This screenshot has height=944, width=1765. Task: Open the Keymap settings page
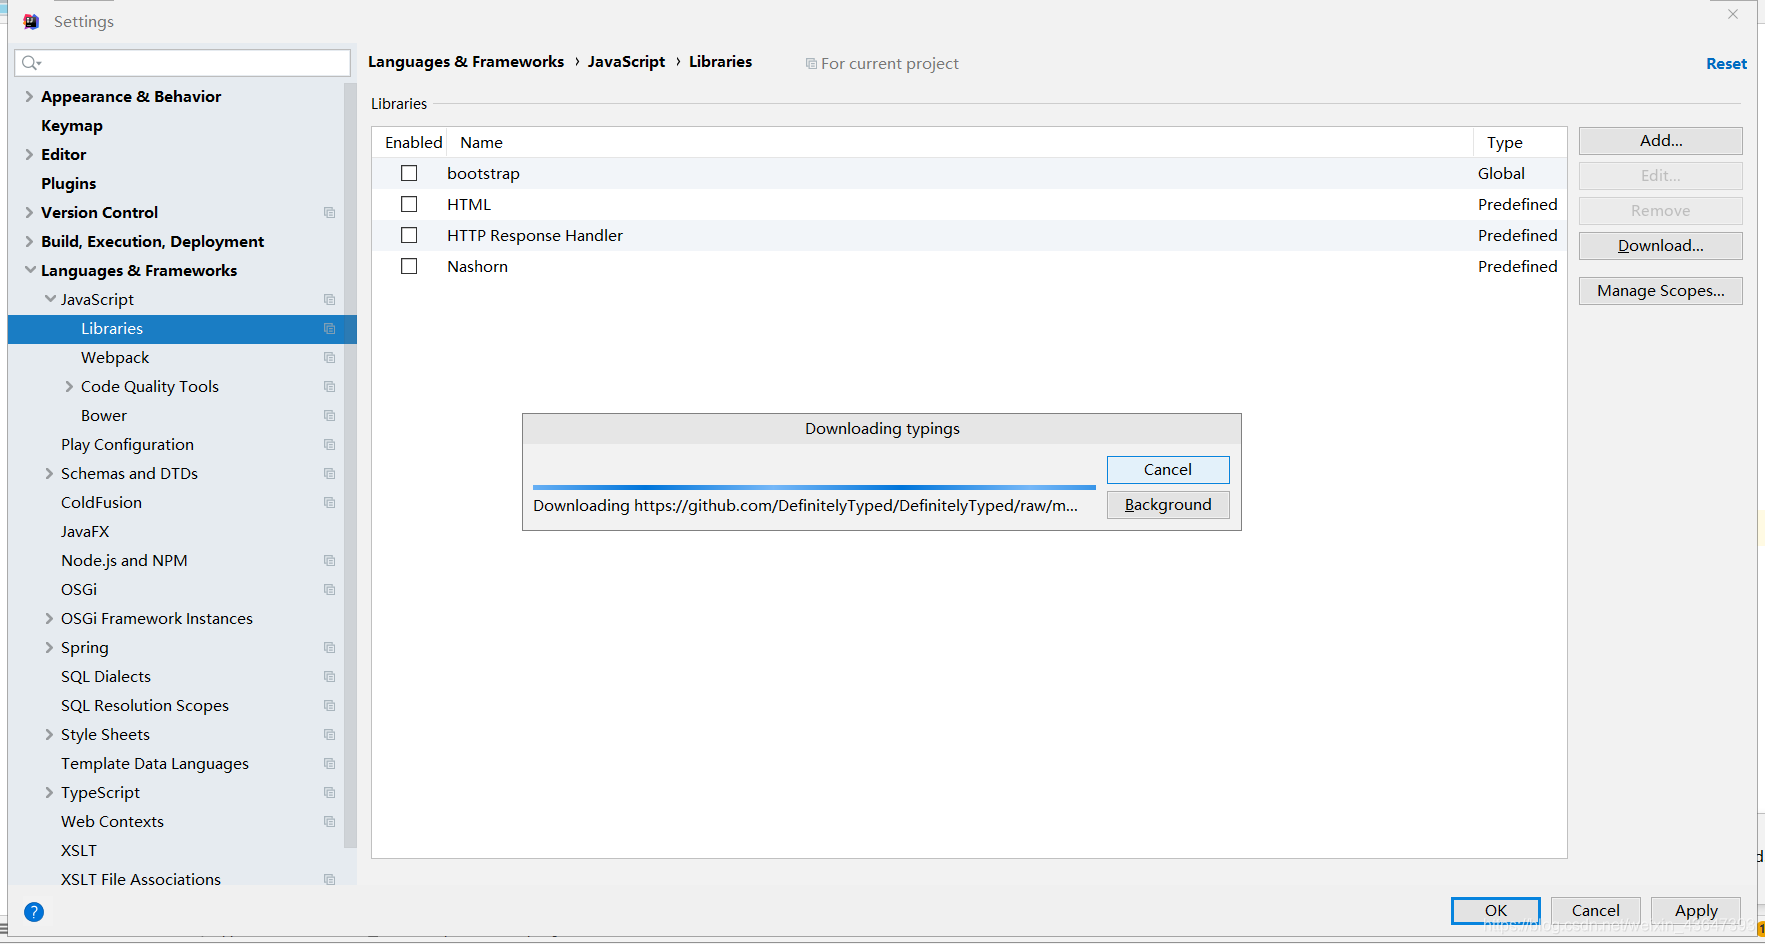72,126
